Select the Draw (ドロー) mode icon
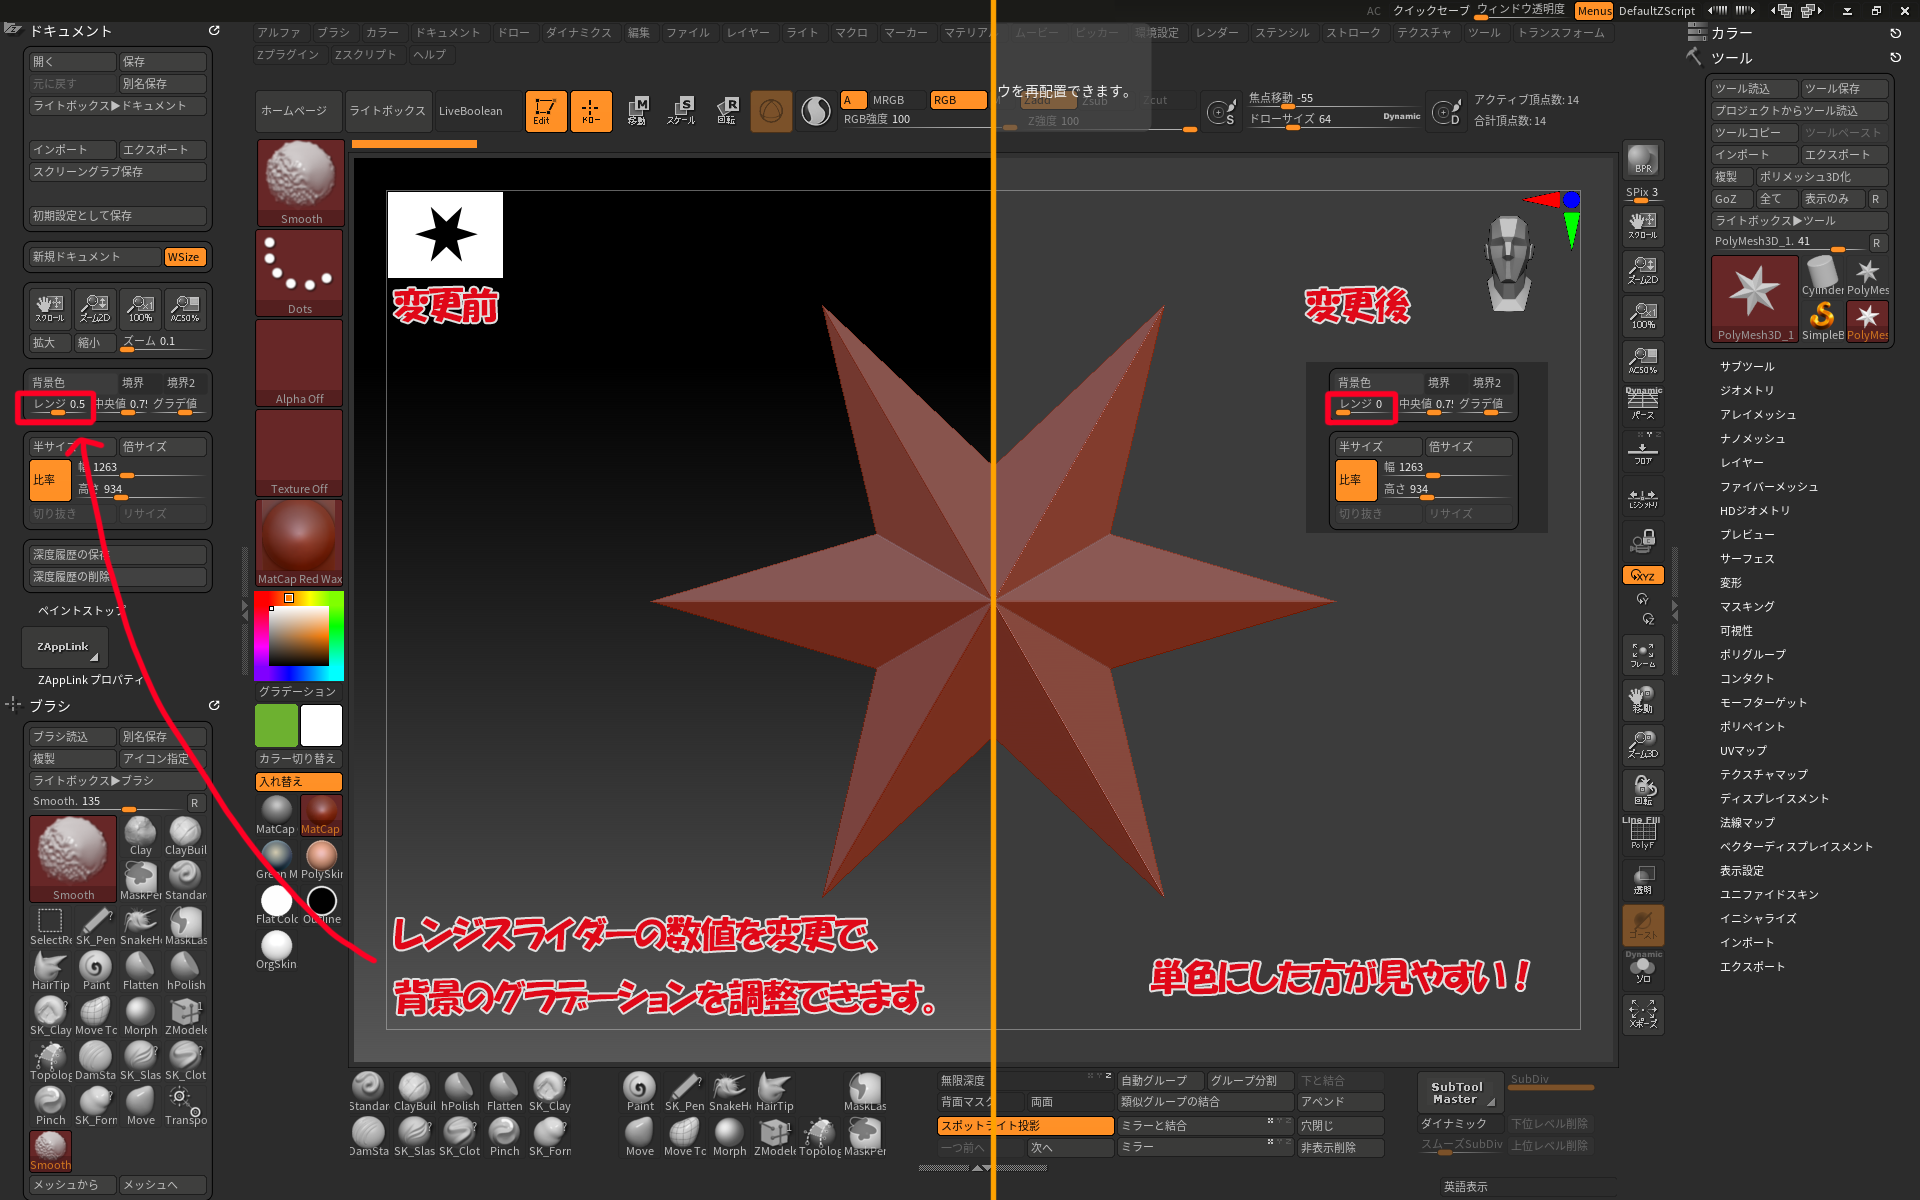Viewport: 1920px width, 1200px height. click(x=590, y=111)
